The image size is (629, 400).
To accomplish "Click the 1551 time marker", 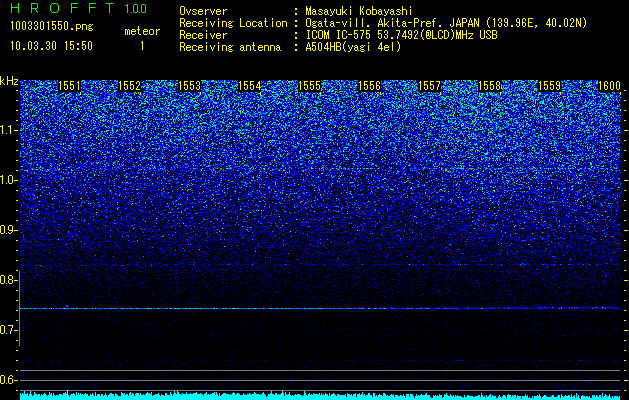I will click(x=69, y=86).
